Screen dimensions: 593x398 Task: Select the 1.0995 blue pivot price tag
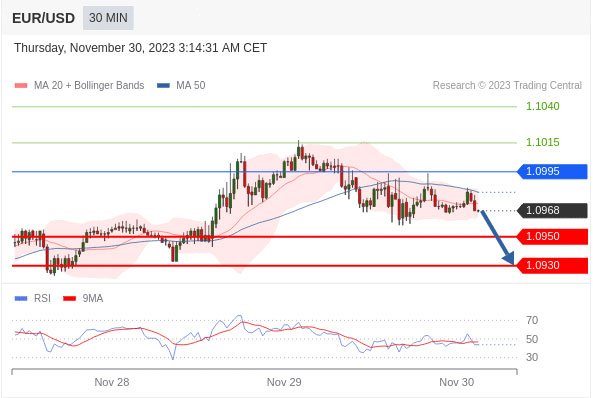point(553,171)
